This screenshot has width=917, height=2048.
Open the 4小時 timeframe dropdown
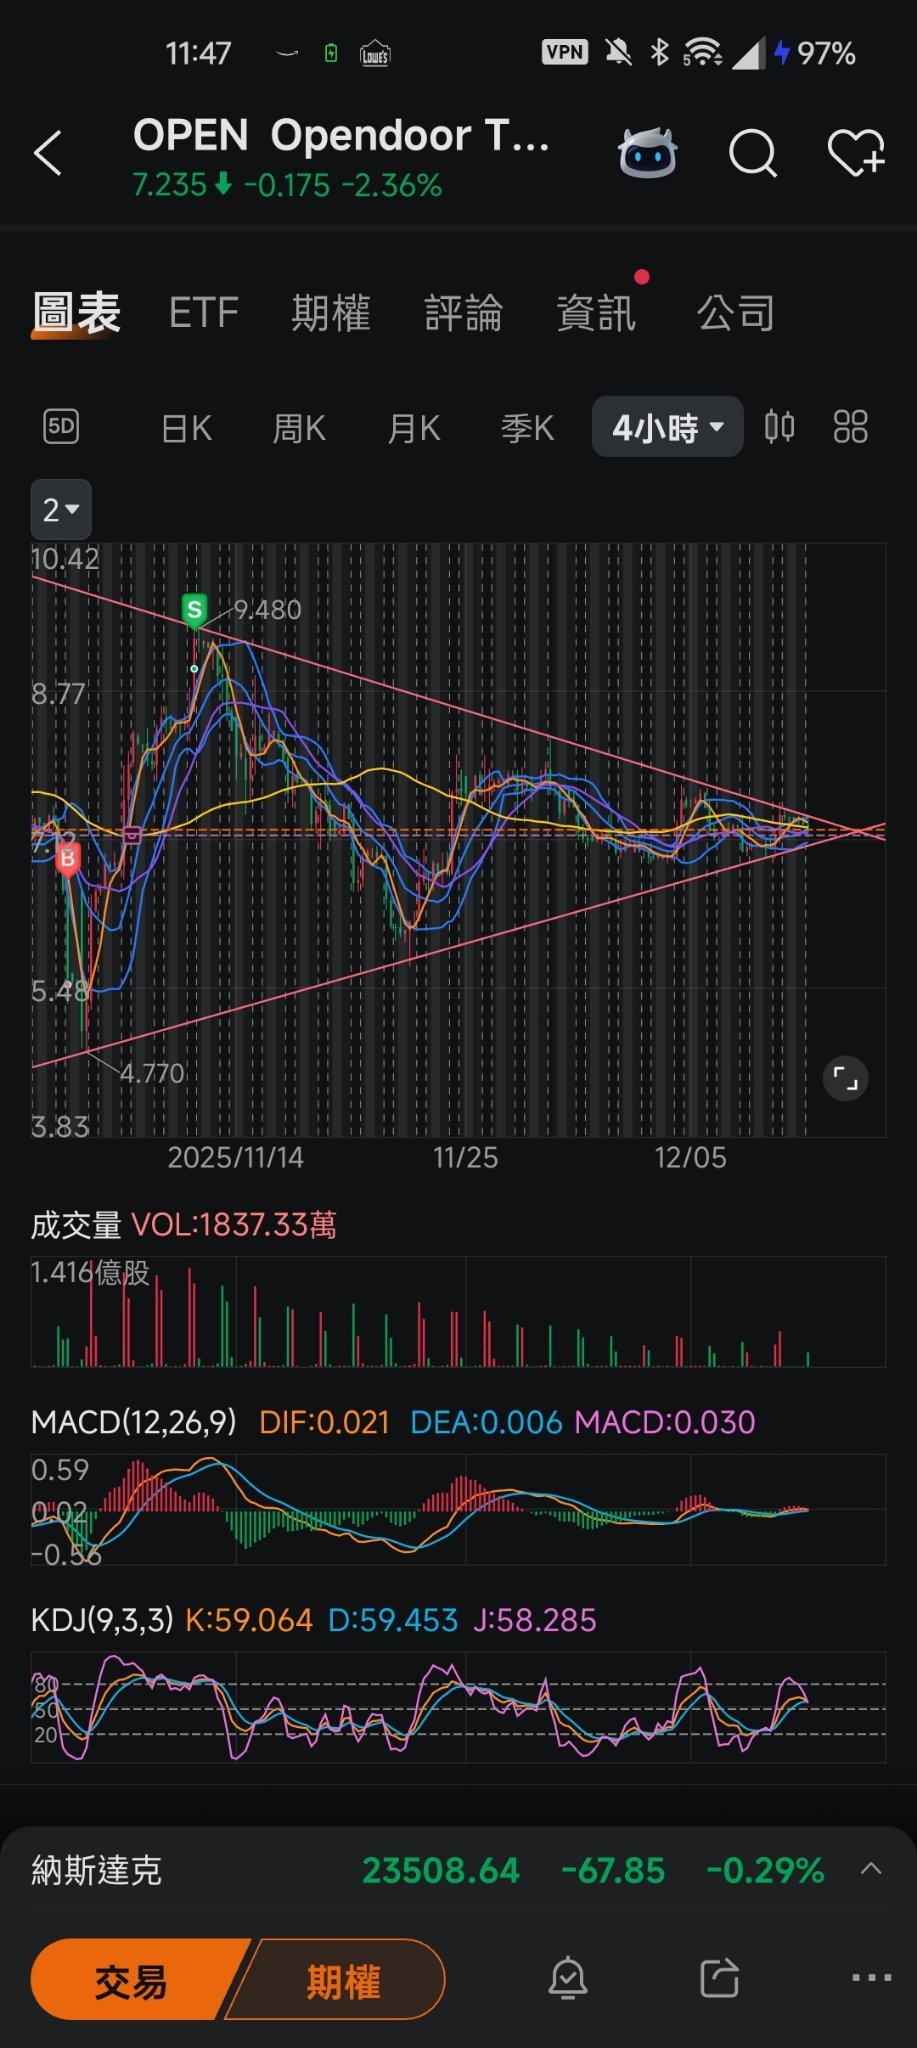(x=667, y=427)
